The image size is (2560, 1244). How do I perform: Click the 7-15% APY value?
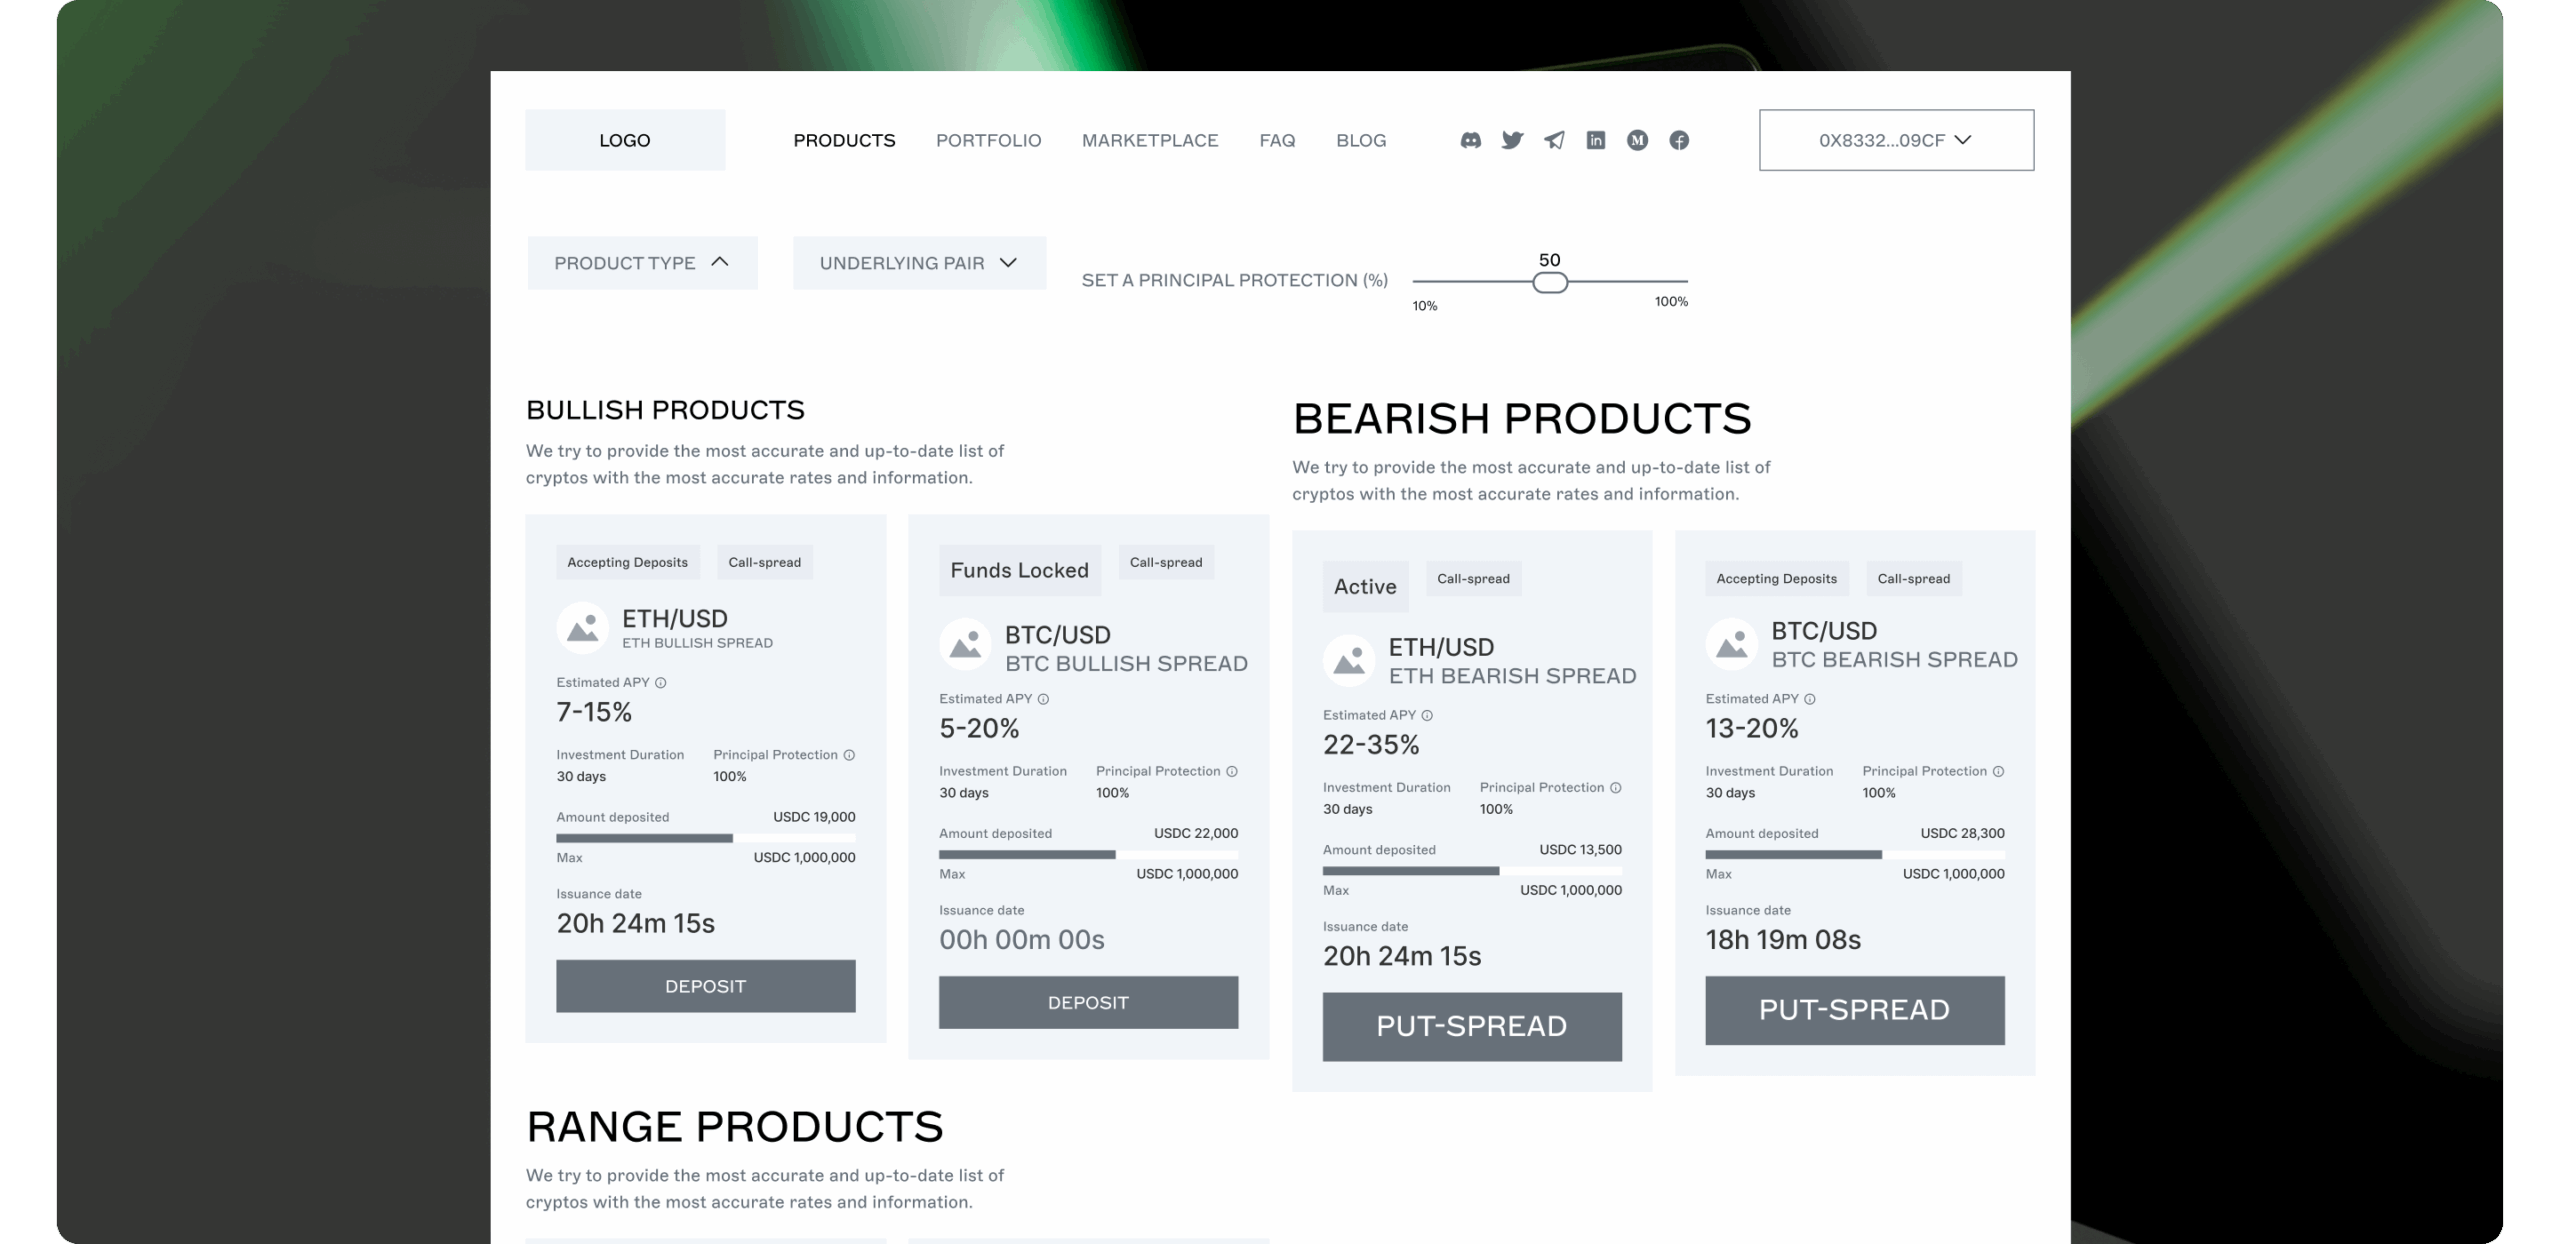coord(594,712)
